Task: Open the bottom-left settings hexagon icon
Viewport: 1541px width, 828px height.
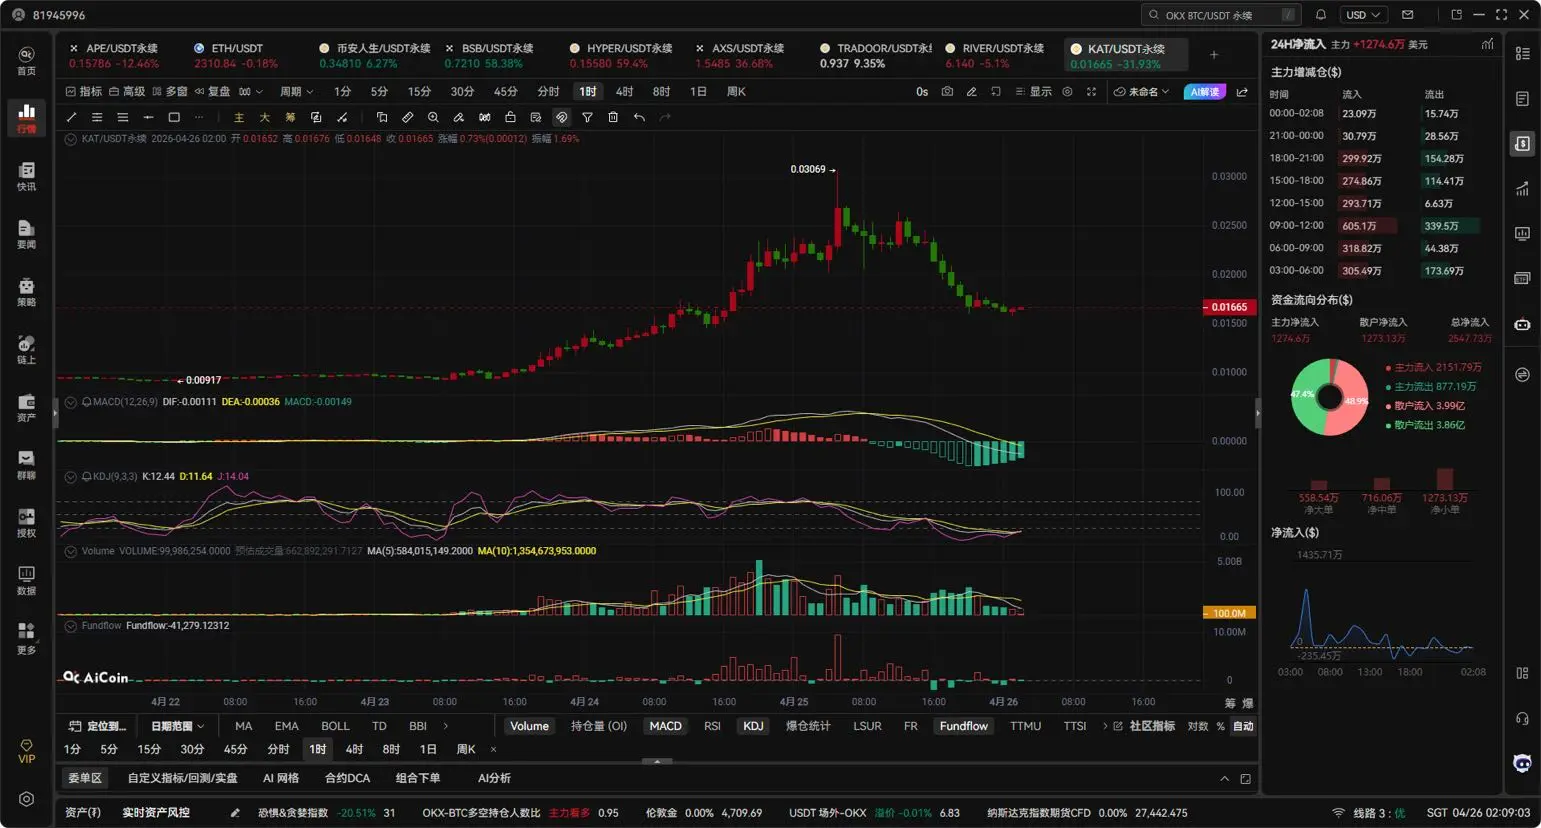Action: (x=27, y=799)
